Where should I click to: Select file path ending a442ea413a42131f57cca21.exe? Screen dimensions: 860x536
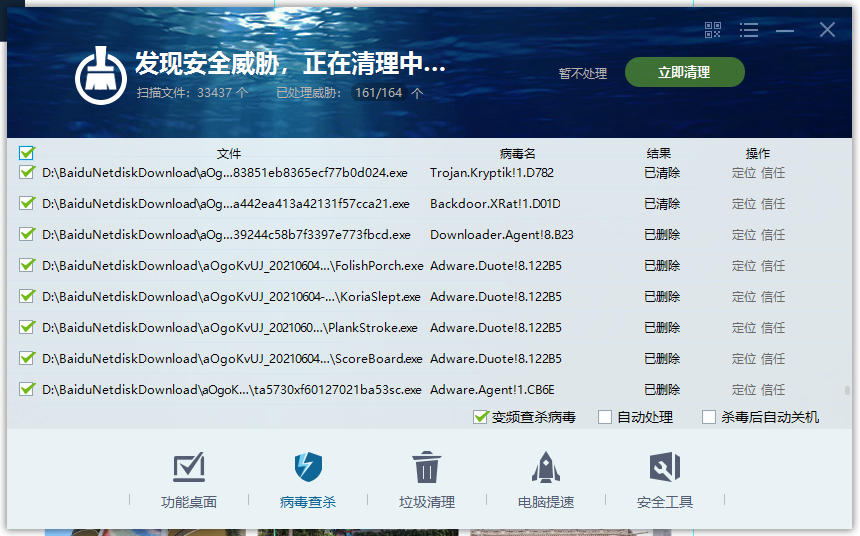point(226,204)
